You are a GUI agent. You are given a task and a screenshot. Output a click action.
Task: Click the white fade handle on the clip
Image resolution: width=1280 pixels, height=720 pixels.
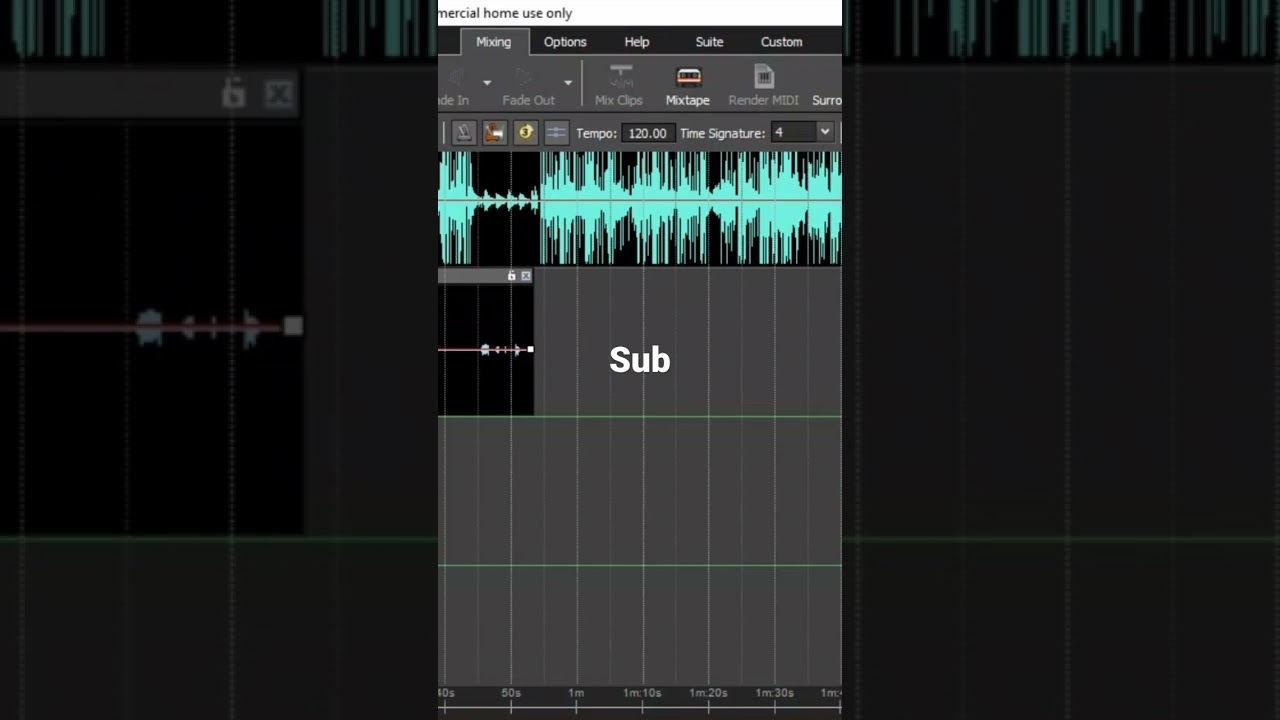coord(530,349)
